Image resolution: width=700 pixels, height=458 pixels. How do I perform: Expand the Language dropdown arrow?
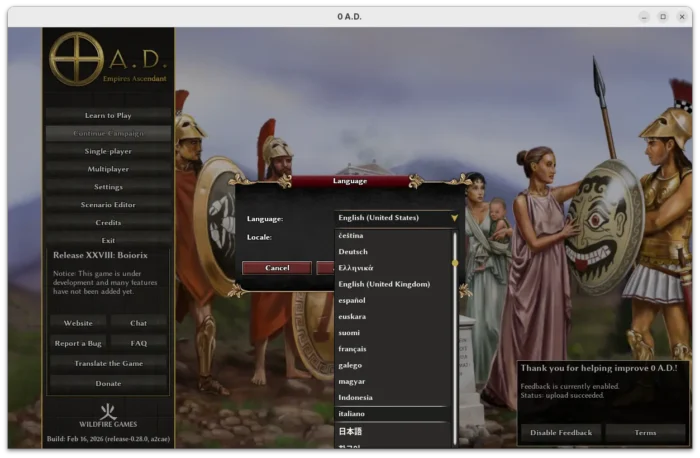pos(454,217)
